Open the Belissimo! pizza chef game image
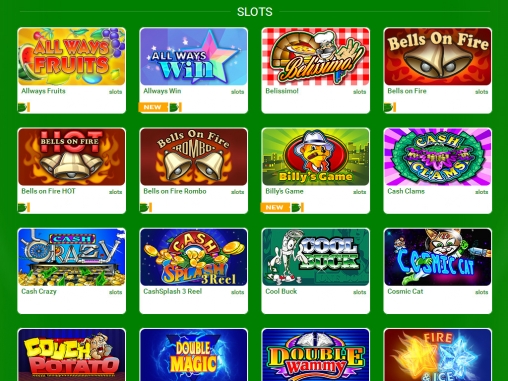This screenshot has height=381, width=508. click(x=316, y=57)
